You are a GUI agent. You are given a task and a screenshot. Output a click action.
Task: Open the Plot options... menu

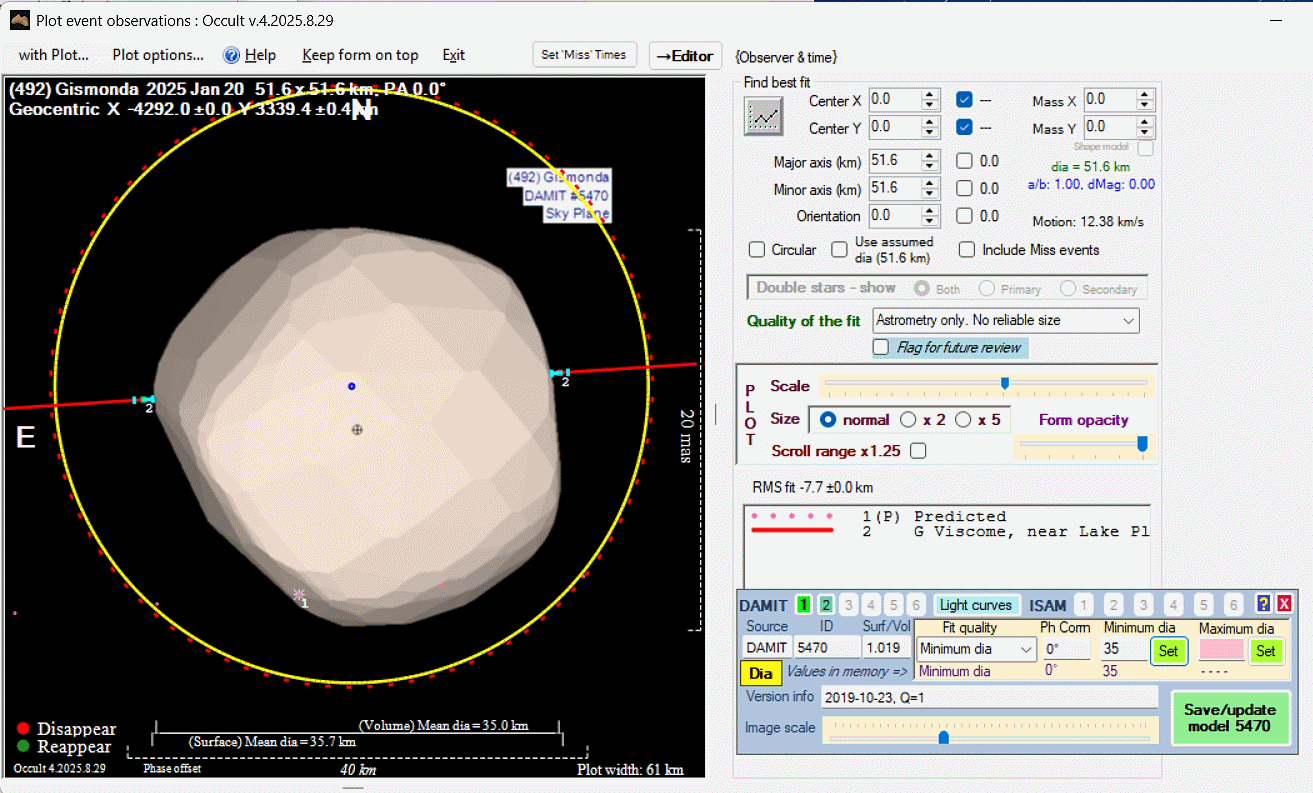click(158, 56)
